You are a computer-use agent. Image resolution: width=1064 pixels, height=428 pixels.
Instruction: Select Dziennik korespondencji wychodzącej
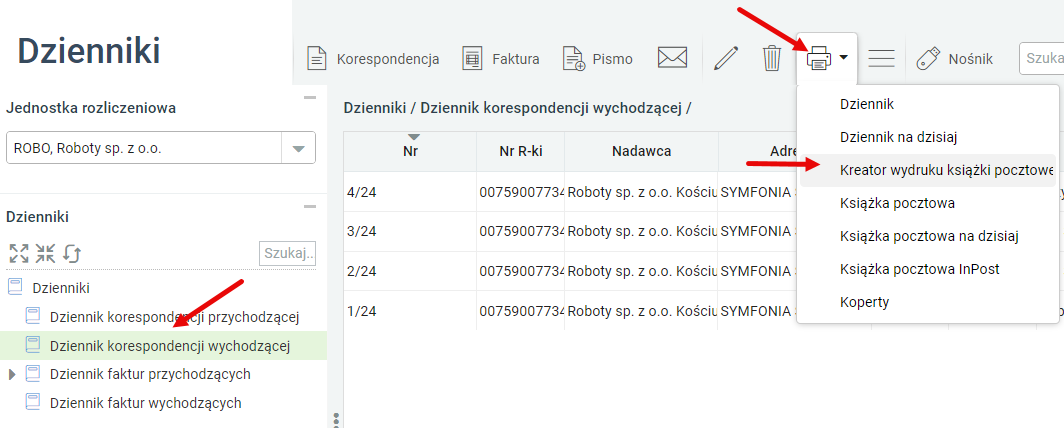[170, 346]
